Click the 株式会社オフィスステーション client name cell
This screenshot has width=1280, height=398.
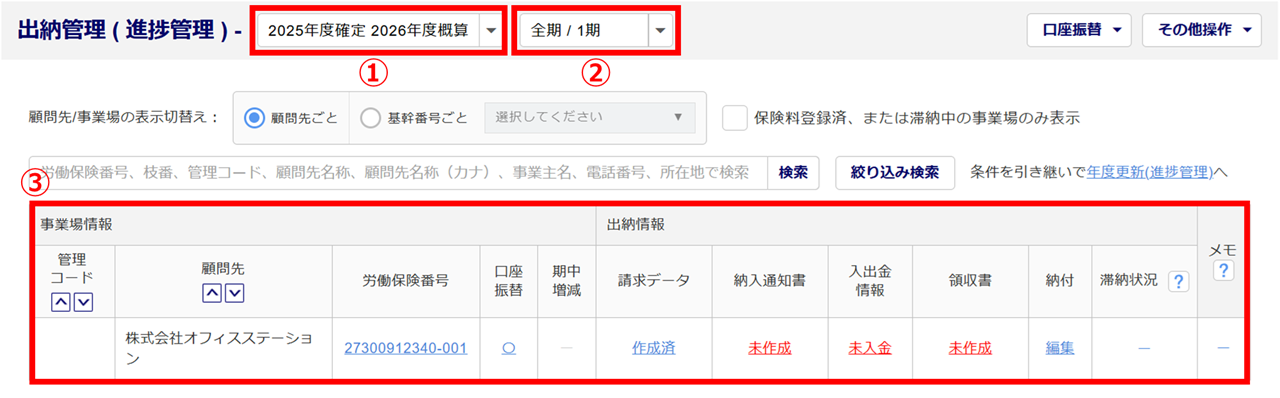[x=224, y=348]
